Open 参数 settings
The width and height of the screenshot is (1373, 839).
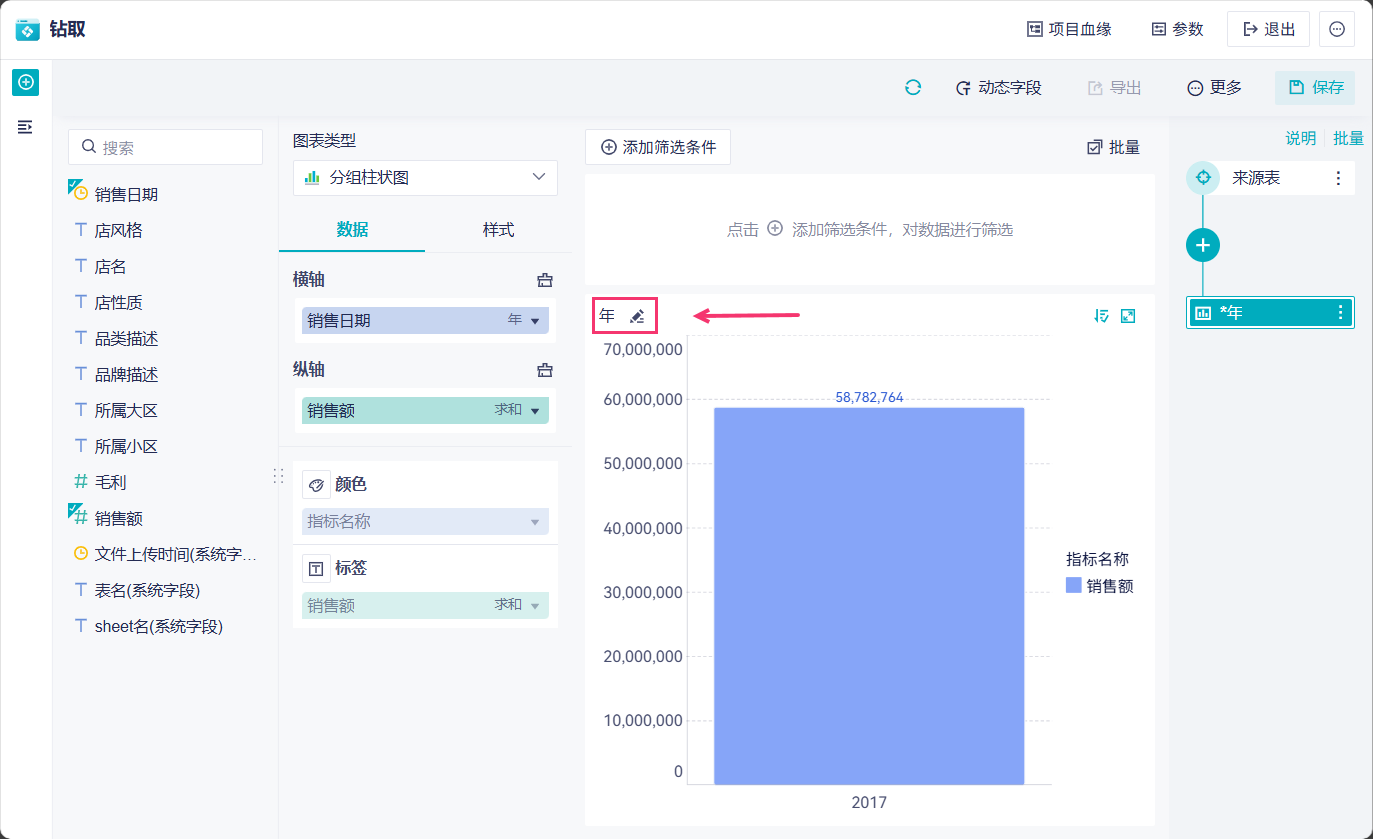click(x=1177, y=29)
